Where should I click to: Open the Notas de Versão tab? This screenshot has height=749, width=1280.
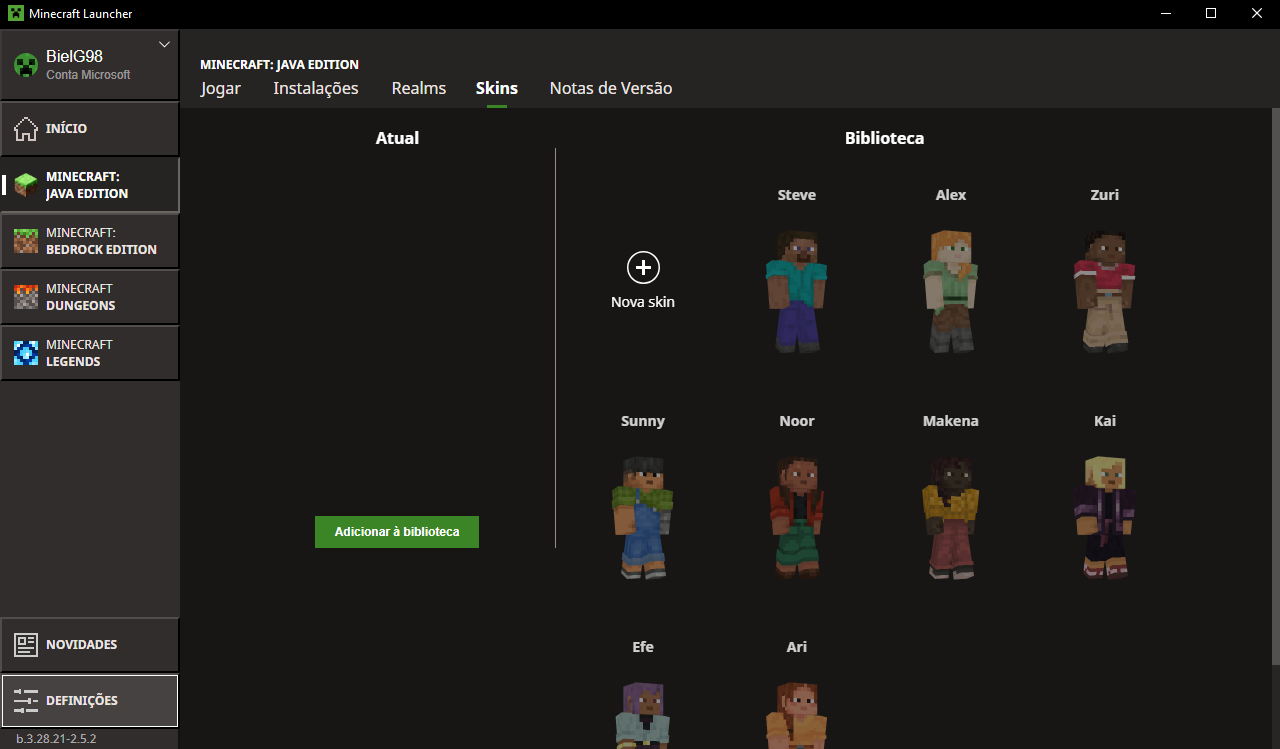610,88
